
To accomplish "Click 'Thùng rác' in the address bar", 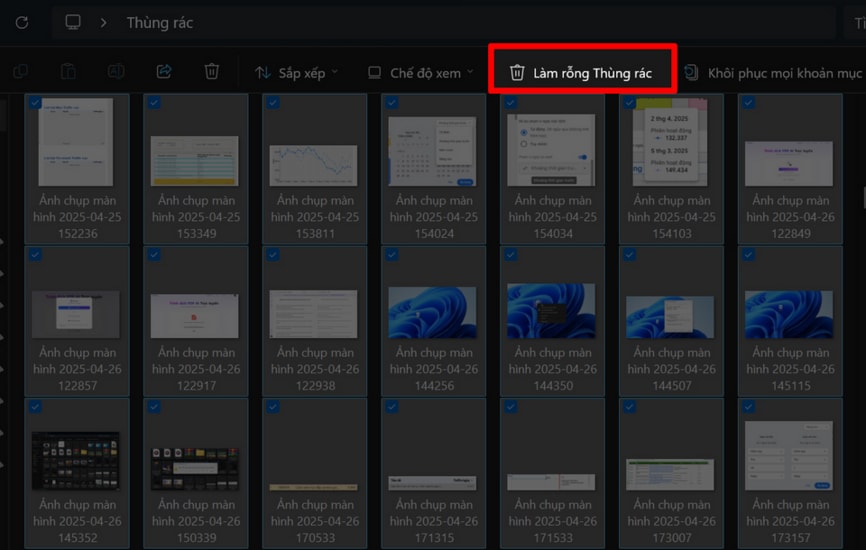I will tap(160, 22).
